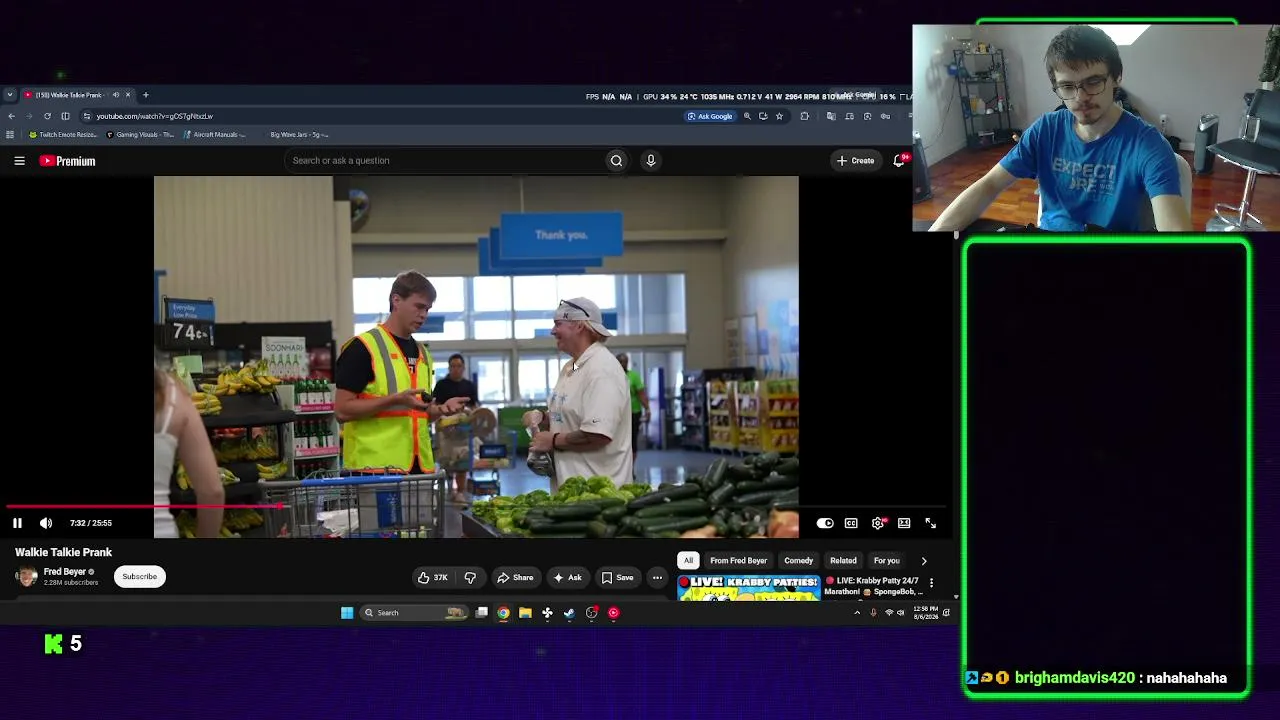This screenshot has height=720, width=1280.
Task: Close the Walkie Talkie Prank browser tab
Action: (128, 95)
